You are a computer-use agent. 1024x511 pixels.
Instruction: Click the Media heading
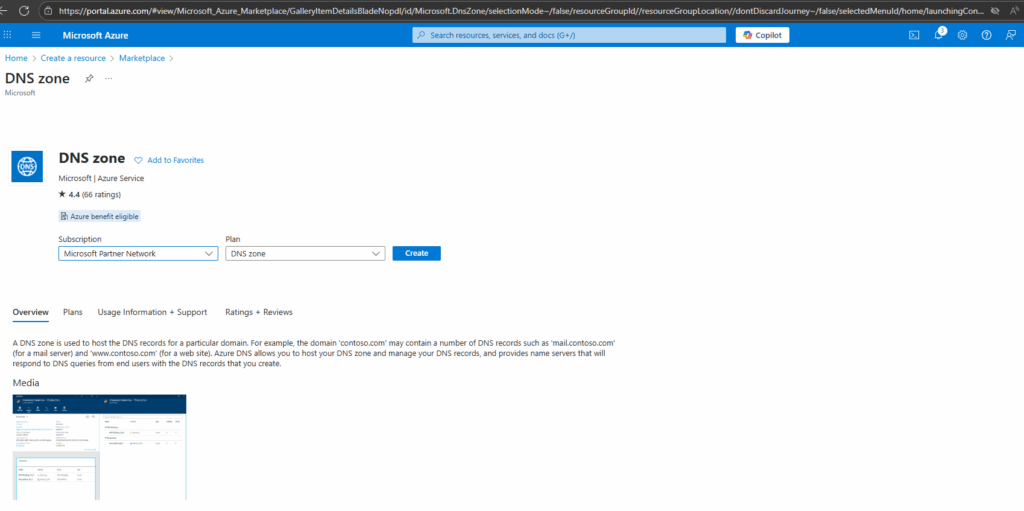coord(26,383)
